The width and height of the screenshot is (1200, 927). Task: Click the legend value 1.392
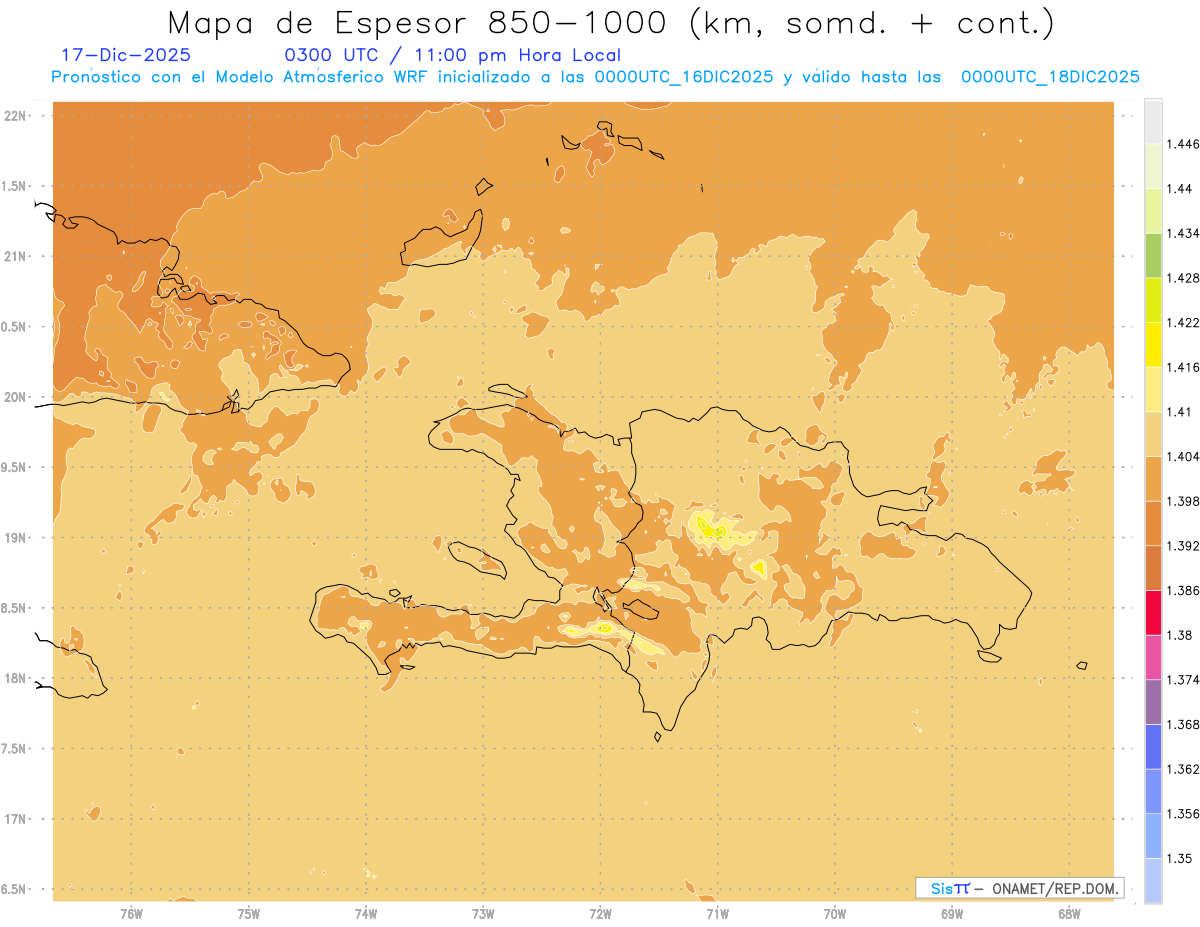(x=1182, y=546)
